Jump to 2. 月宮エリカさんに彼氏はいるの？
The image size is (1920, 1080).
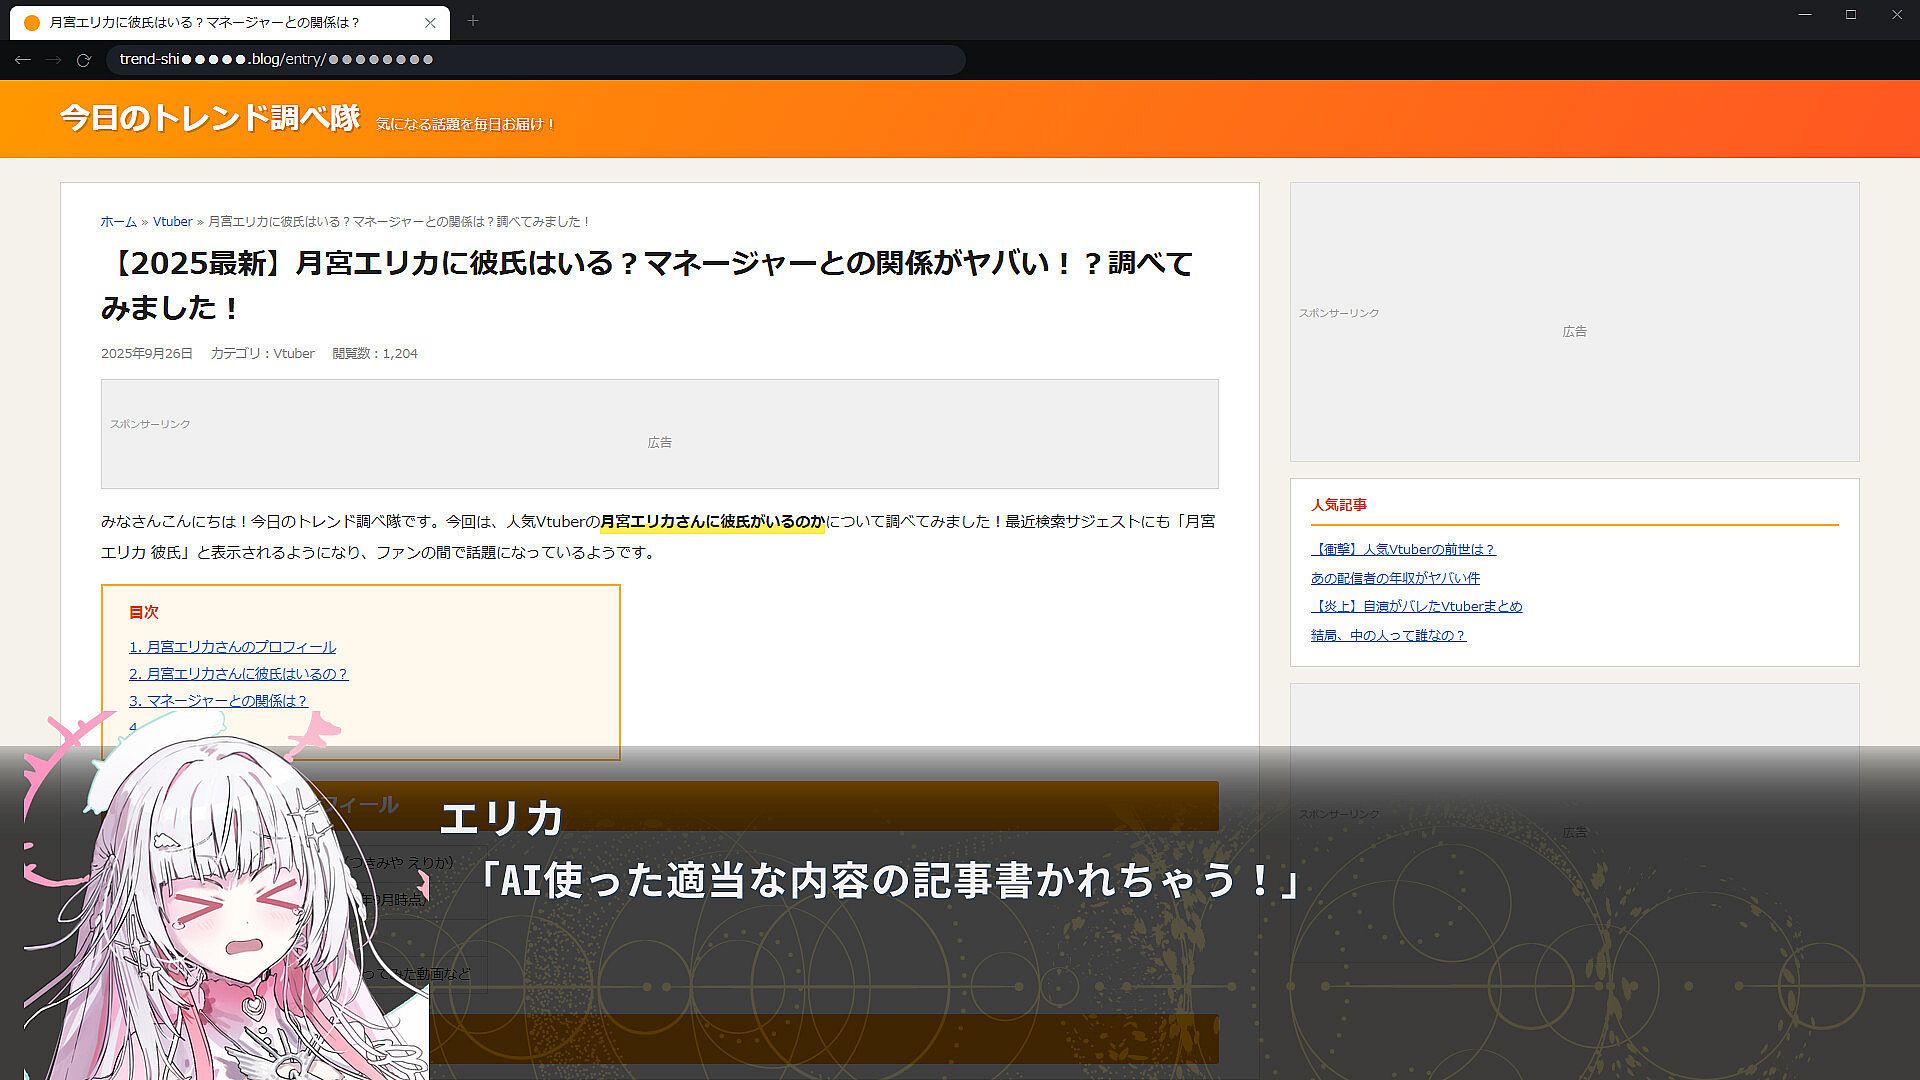coord(238,674)
